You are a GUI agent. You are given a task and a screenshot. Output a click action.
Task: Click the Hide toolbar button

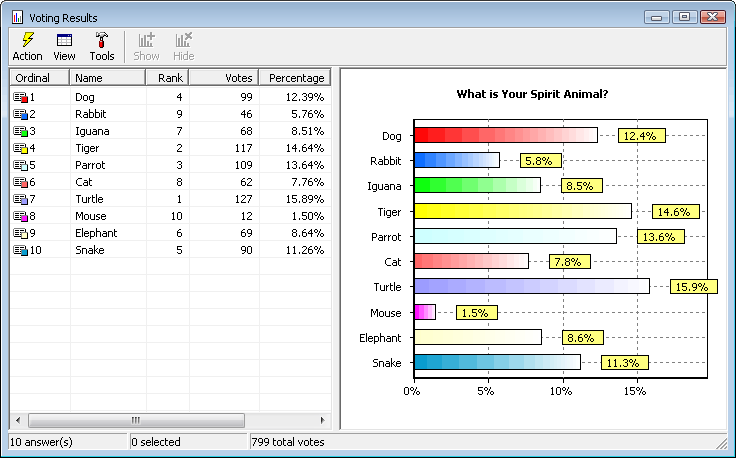click(184, 46)
